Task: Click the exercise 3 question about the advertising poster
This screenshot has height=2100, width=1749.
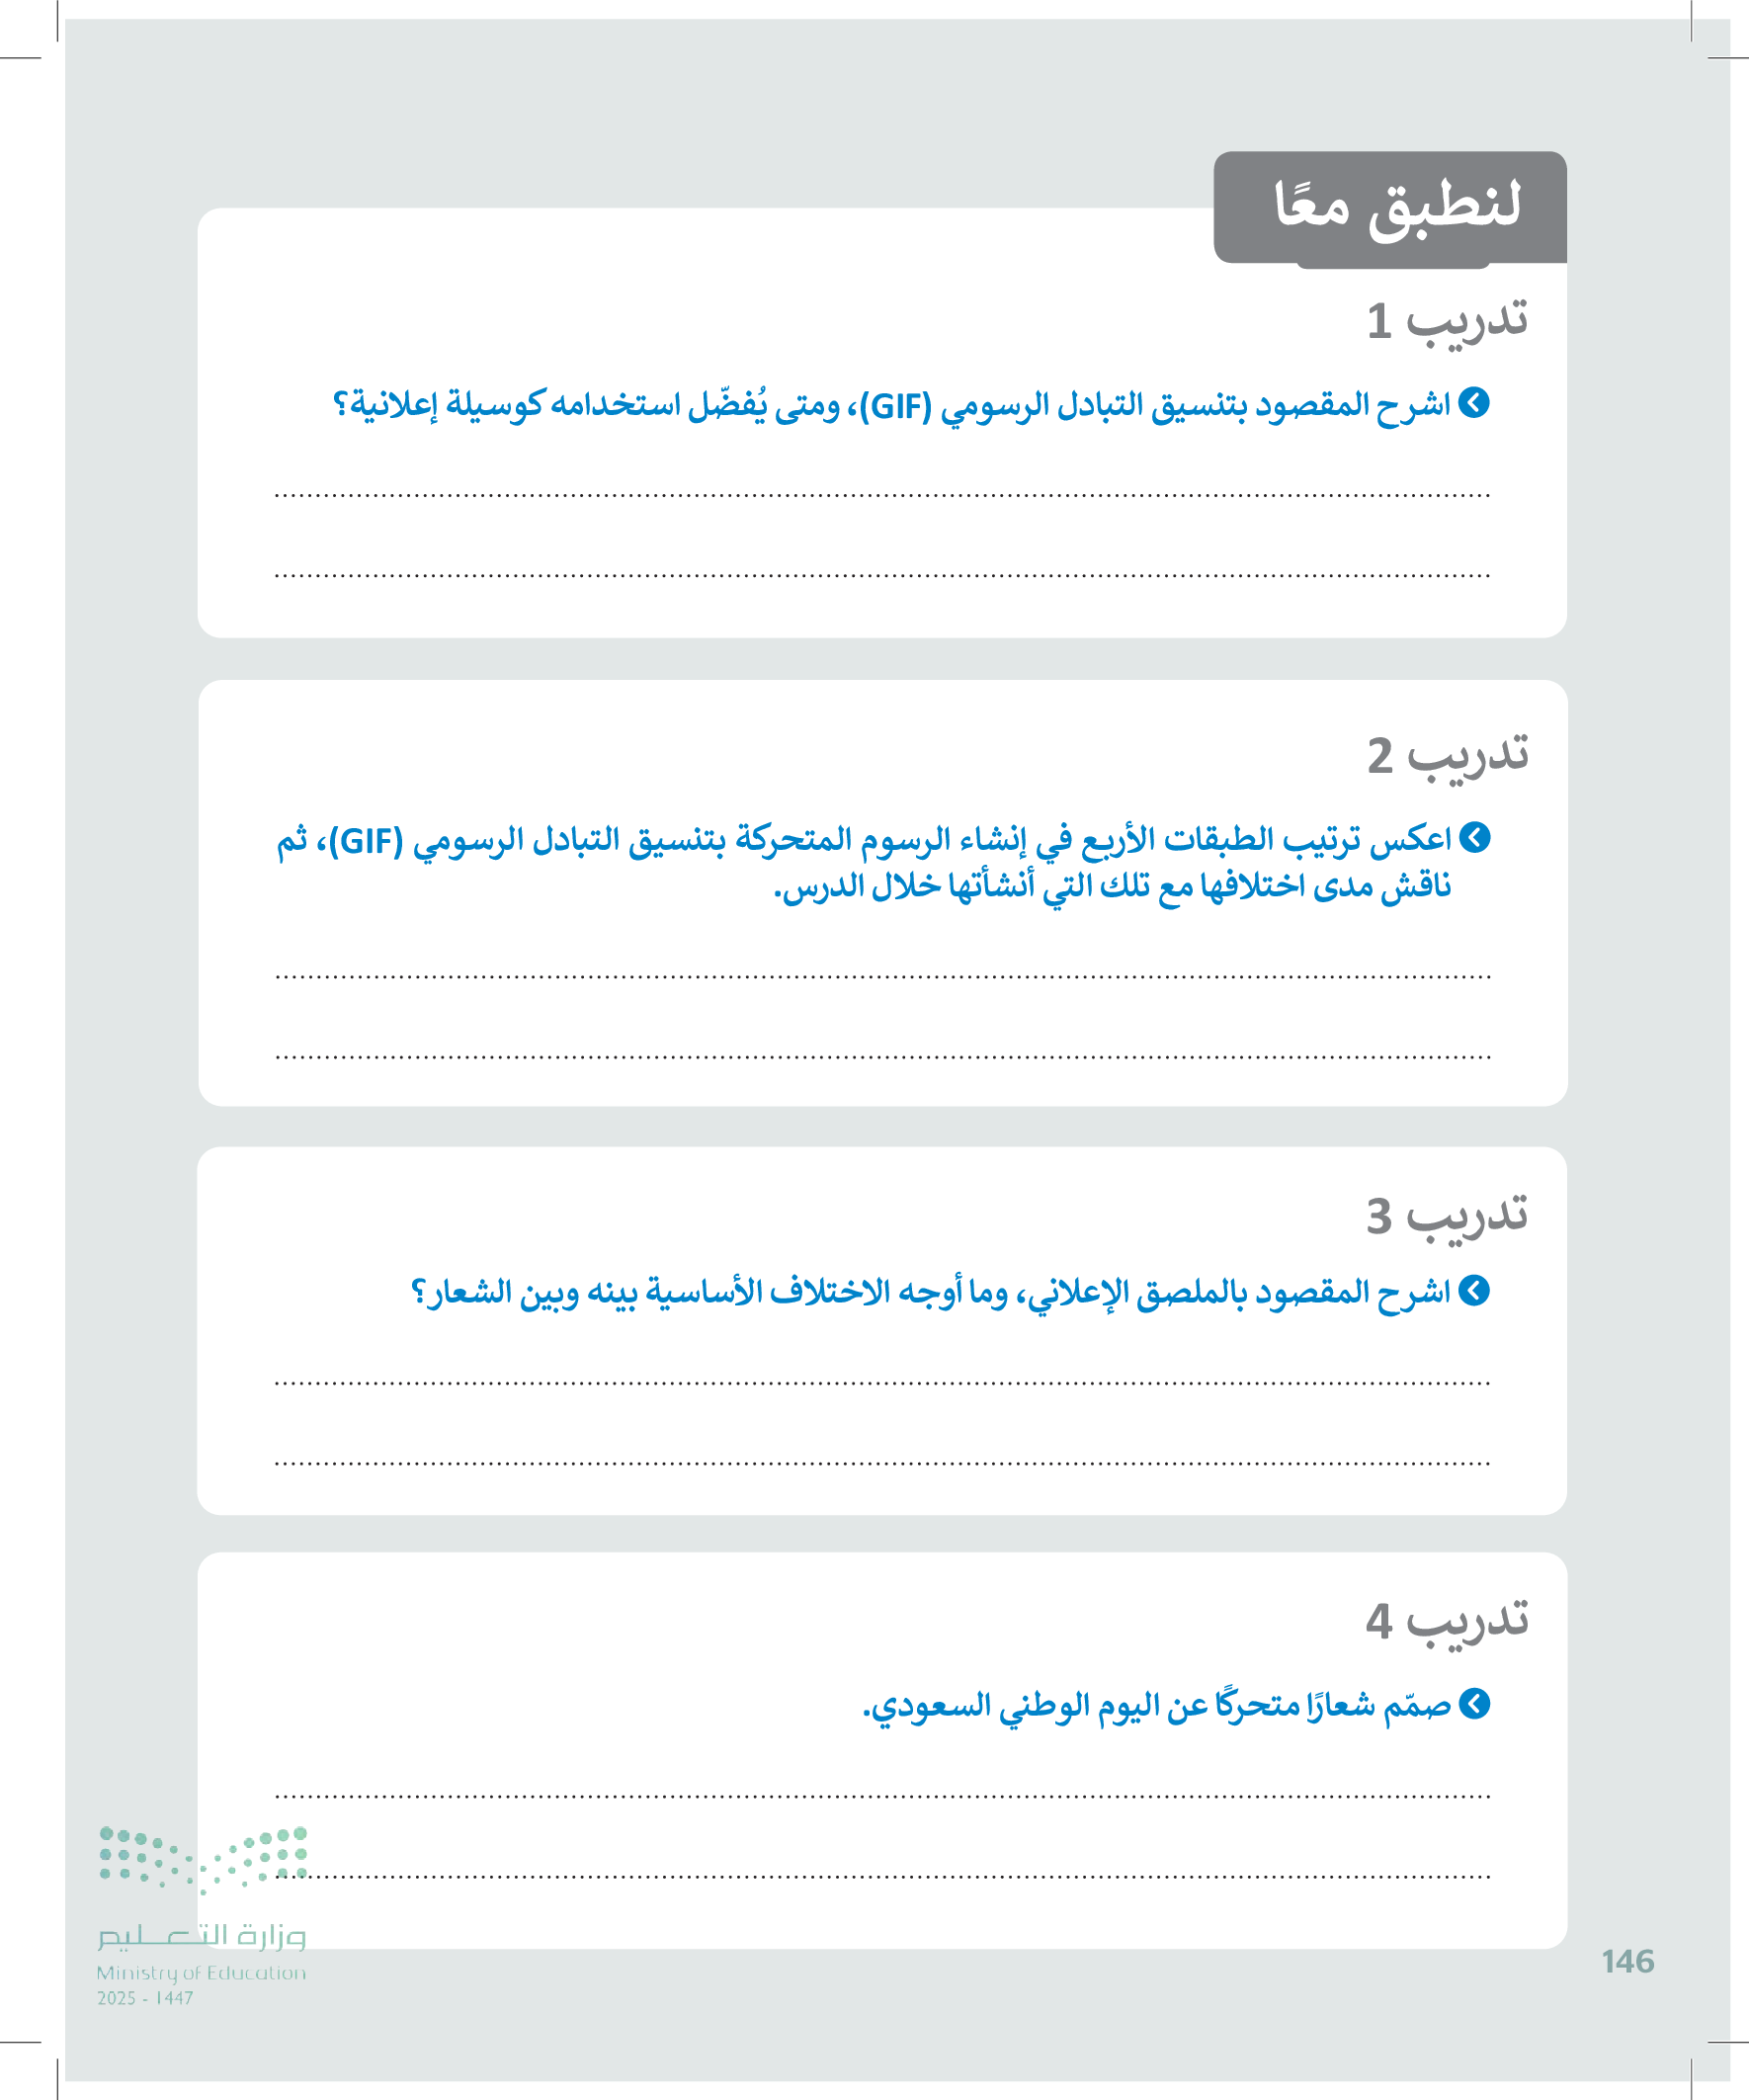Action: tap(930, 1292)
